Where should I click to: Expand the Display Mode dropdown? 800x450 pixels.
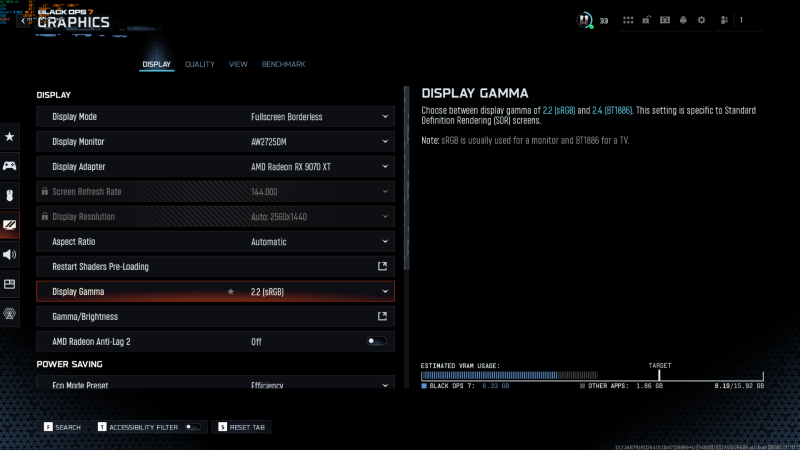pos(385,117)
